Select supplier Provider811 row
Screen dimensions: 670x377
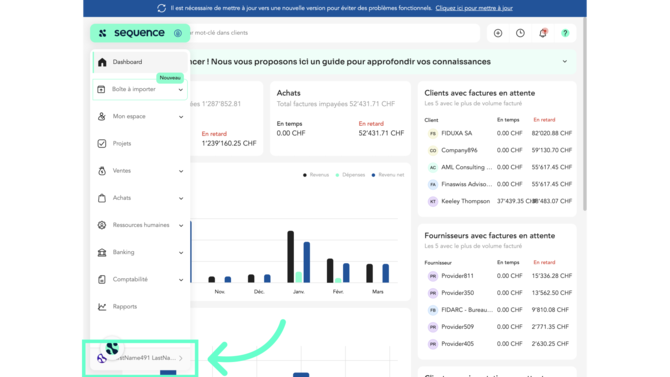pos(498,276)
